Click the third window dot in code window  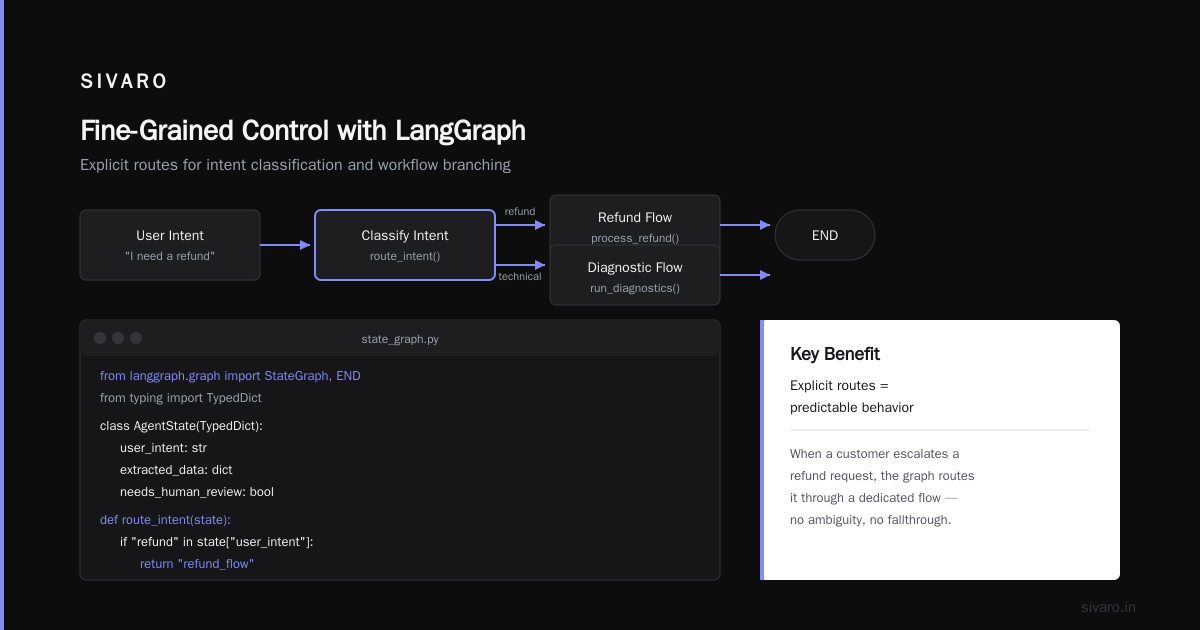(136, 338)
